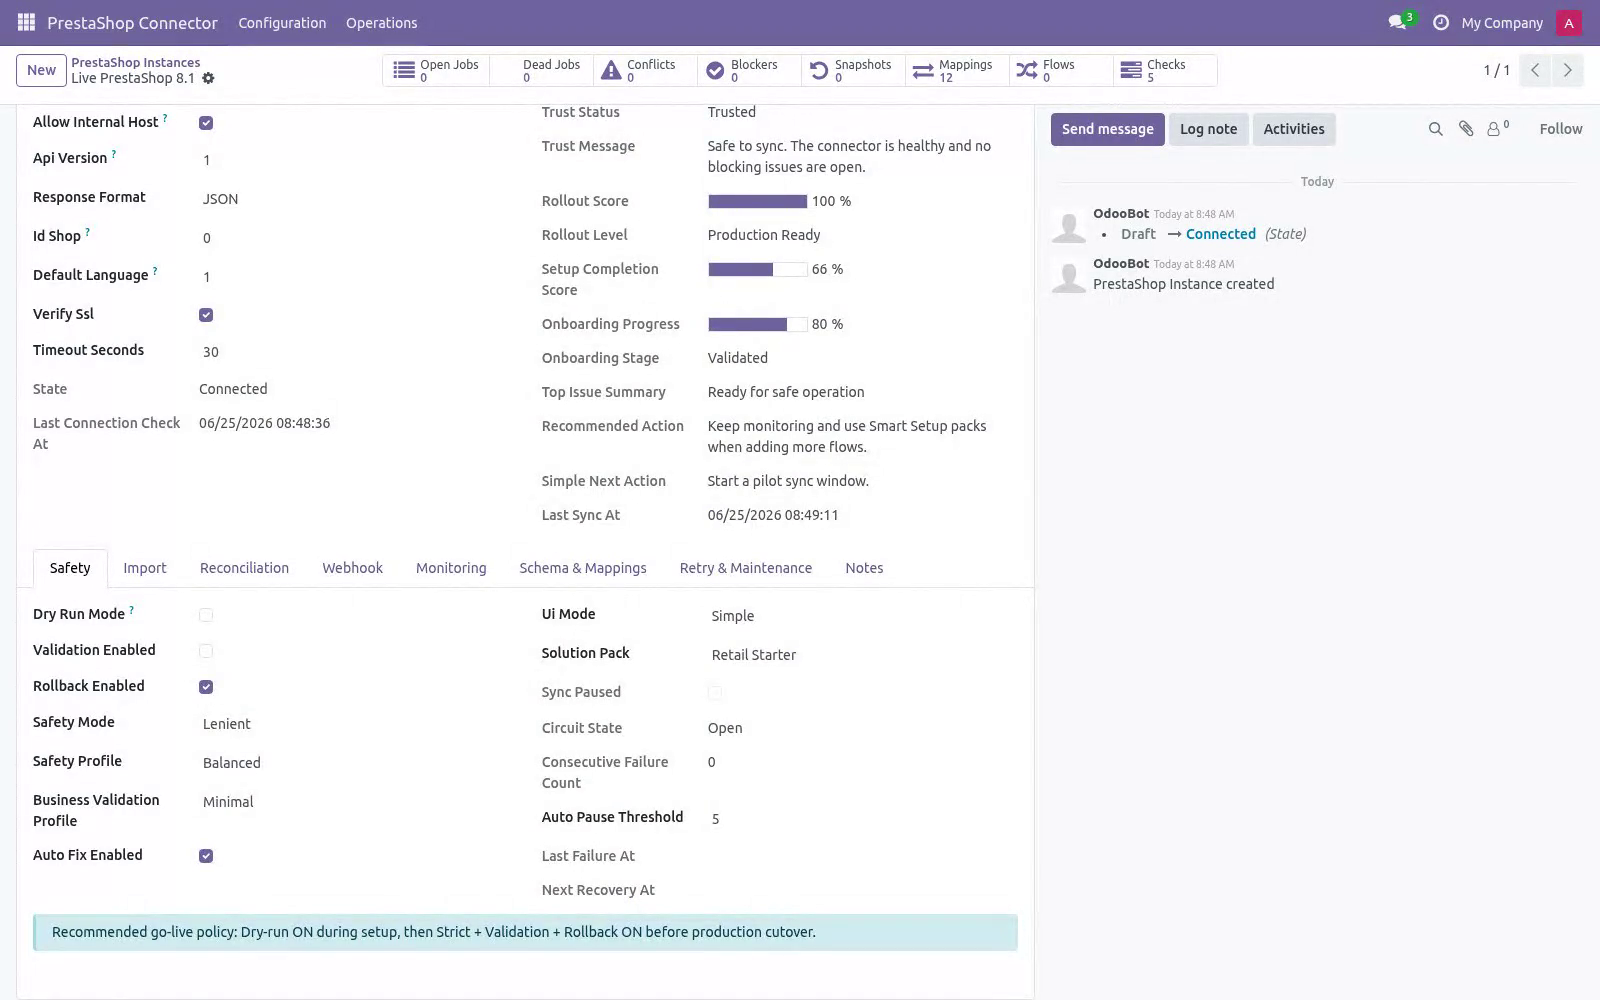1600x1000 pixels.
Task: Toggle Sync Paused checkbox
Action: (715, 693)
